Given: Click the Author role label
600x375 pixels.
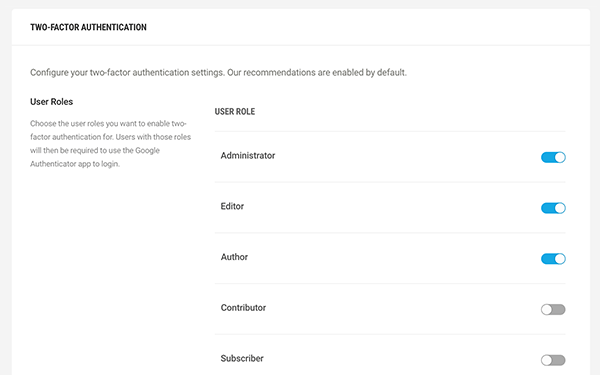Looking at the screenshot, I should coord(234,257).
